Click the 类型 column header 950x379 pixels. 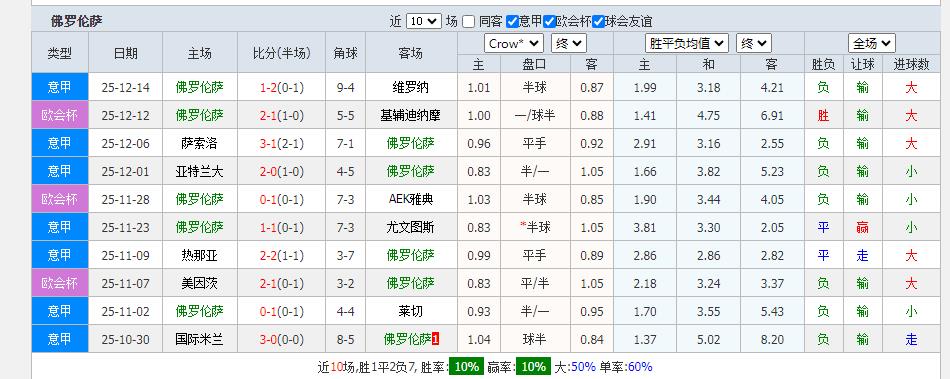(60, 53)
